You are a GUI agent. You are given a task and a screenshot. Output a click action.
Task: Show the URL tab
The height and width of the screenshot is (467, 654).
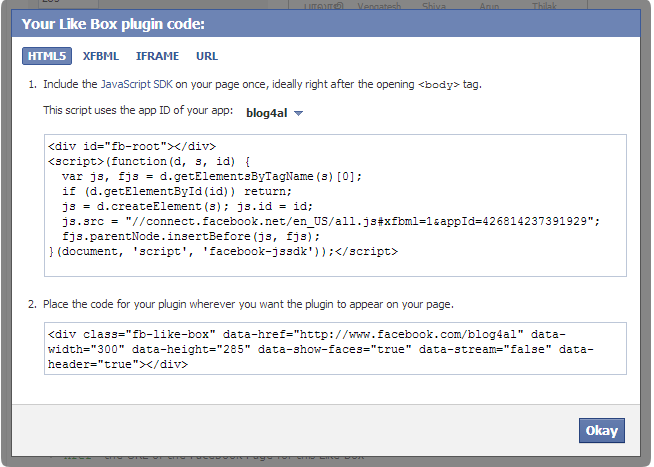point(207,56)
